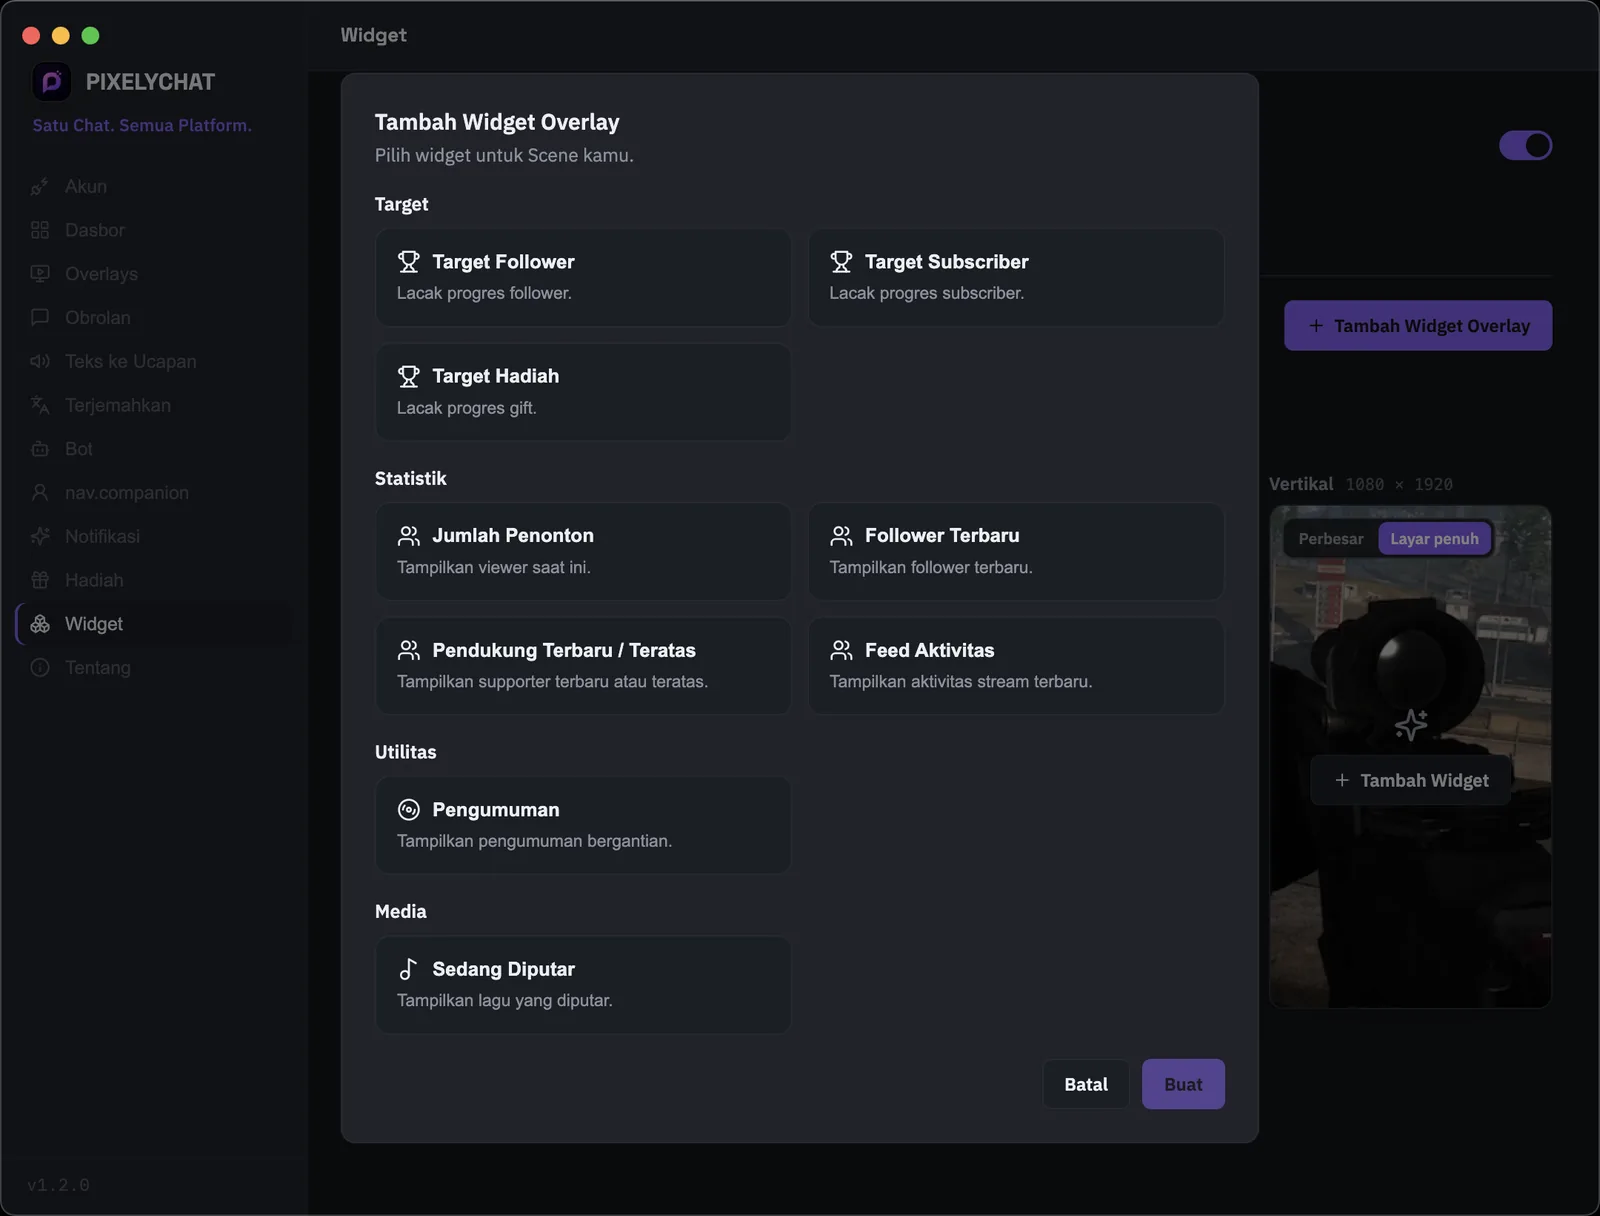The width and height of the screenshot is (1600, 1216).
Task: Click the Satu Chat. Semua Platform. tagline
Action: [x=142, y=125]
